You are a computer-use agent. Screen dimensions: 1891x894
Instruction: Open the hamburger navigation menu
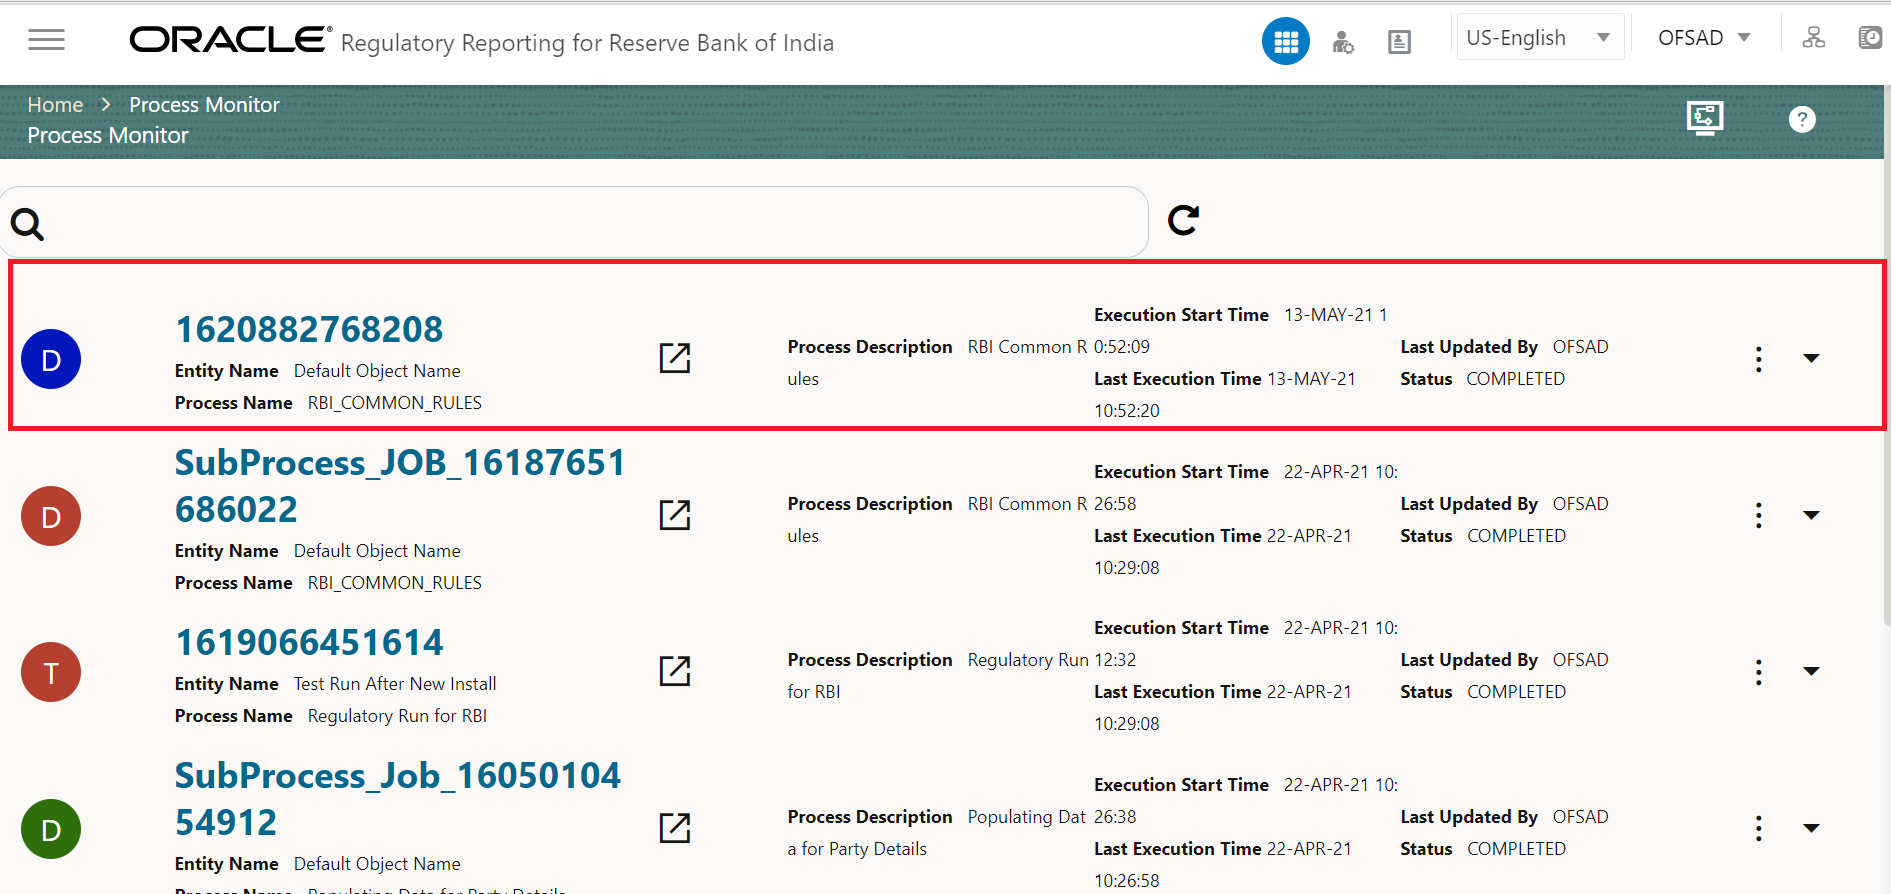click(x=46, y=39)
